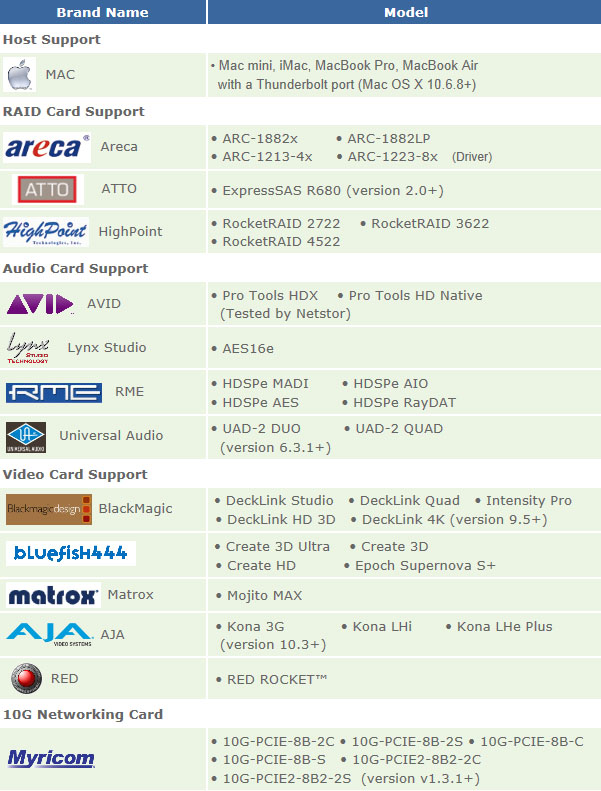The height and width of the screenshot is (791, 601).
Task: Click the HDSPe RayDAT entry
Action: pyautogui.click(x=404, y=403)
